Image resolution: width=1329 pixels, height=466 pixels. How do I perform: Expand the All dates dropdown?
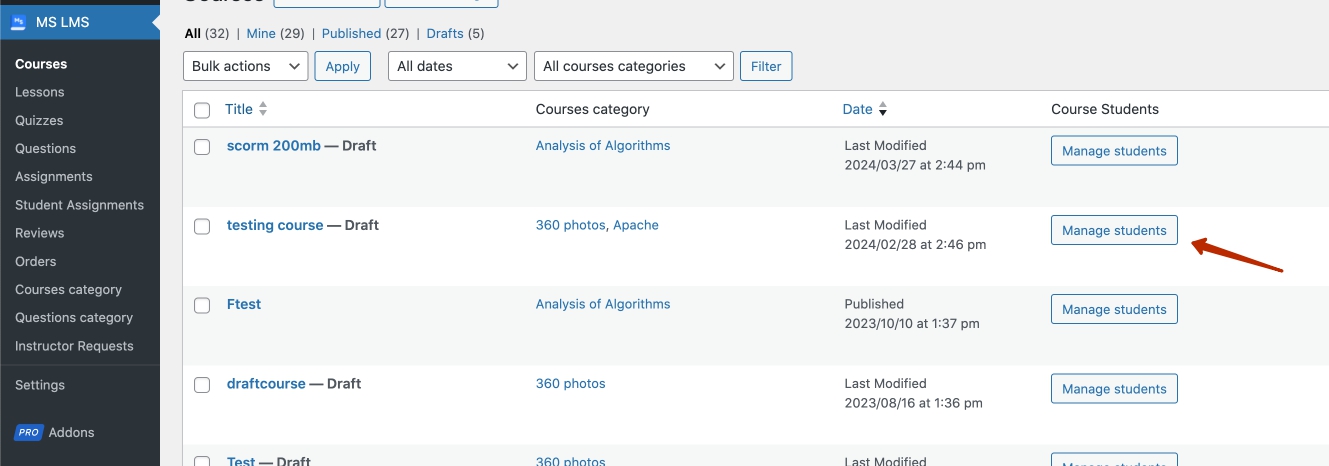coord(457,66)
